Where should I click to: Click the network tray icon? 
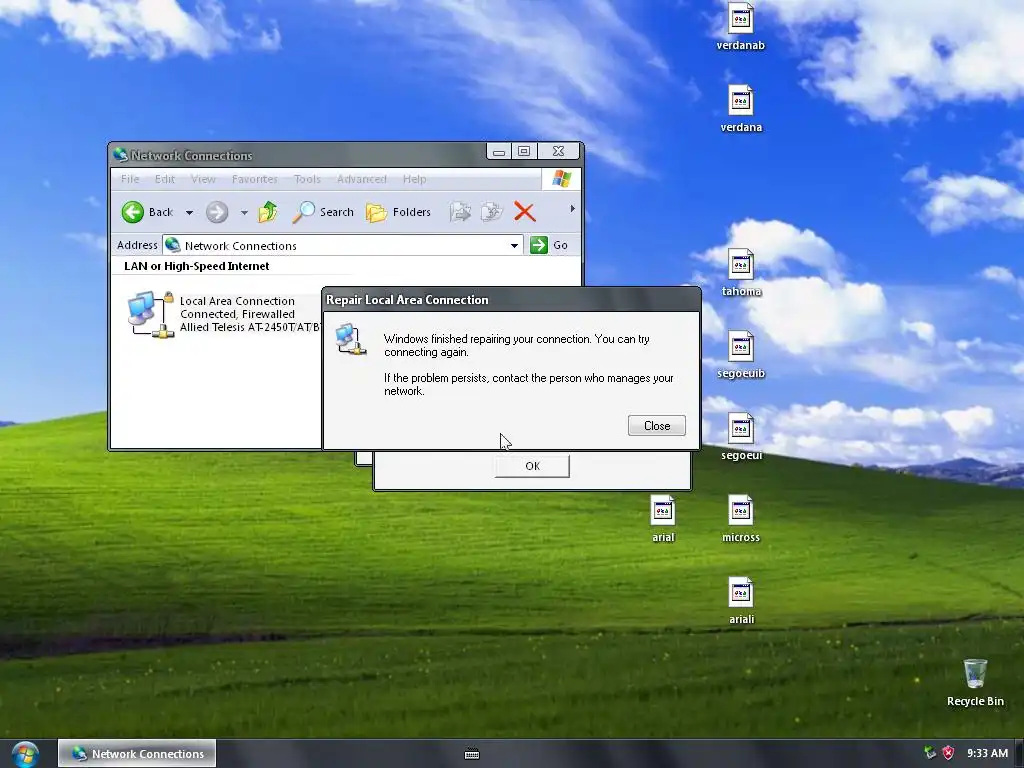click(929, 753)
